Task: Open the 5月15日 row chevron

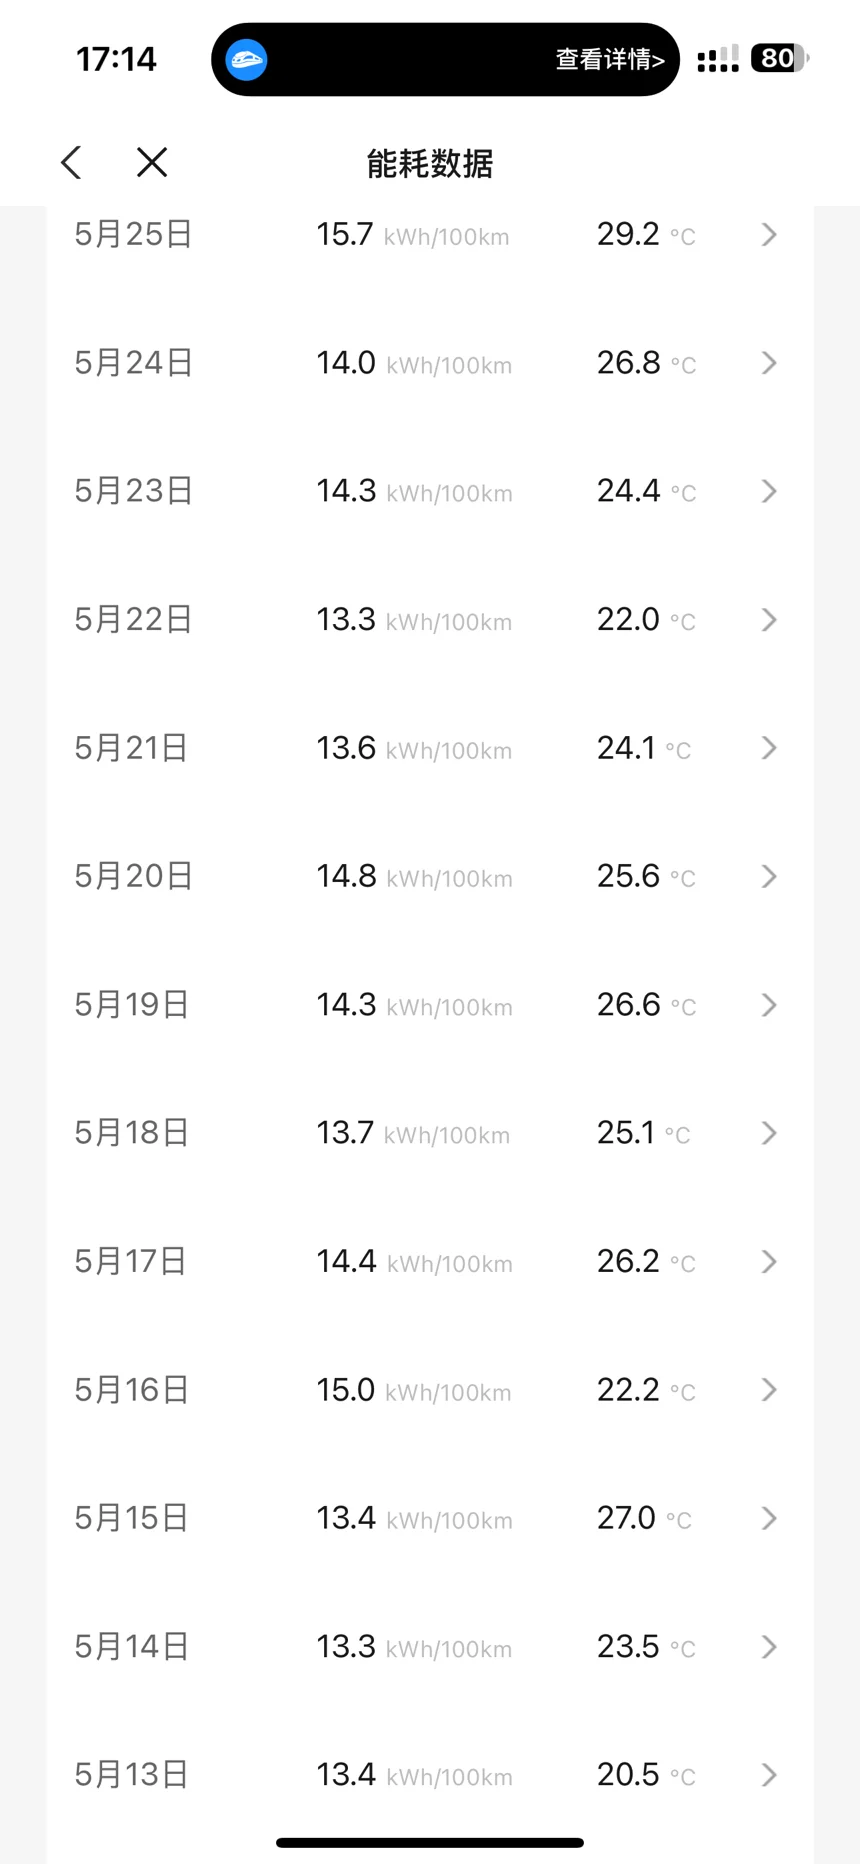Action: pos(769,1518)
